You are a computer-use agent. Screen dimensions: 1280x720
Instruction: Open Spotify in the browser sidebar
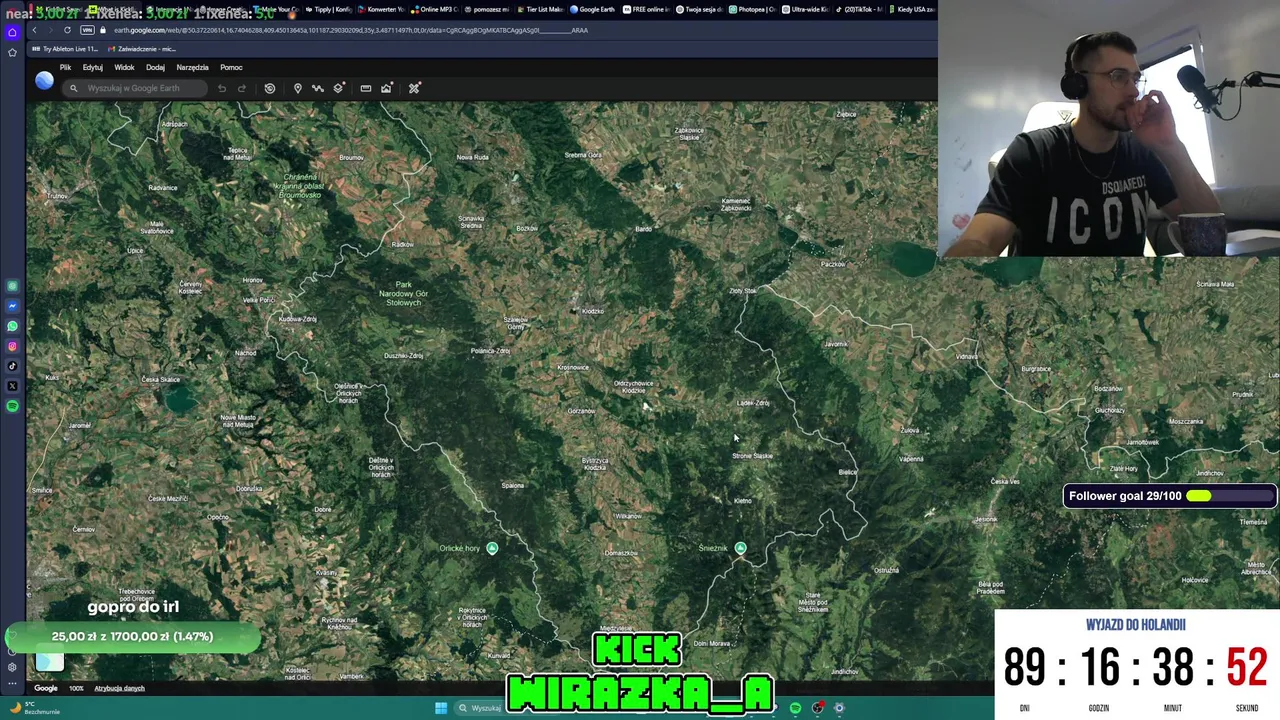[12, 406]
